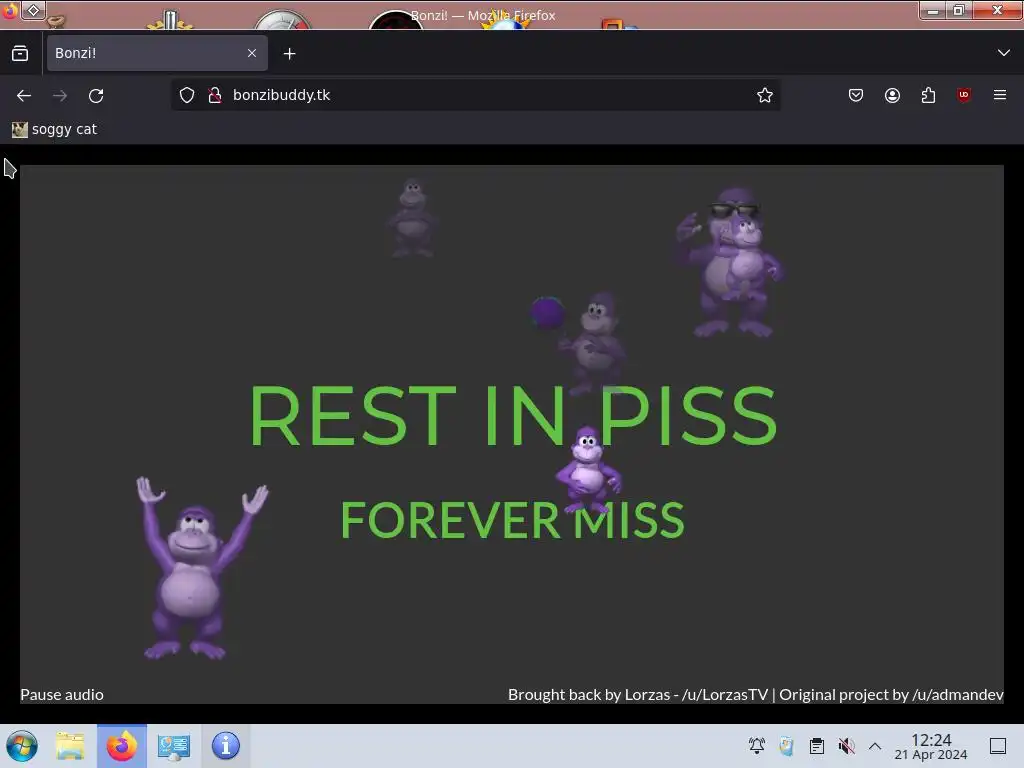The height and width of the screenshot is (768, 1024).
Task: Open the soggy cat bookmark
Action: point(54,129)
